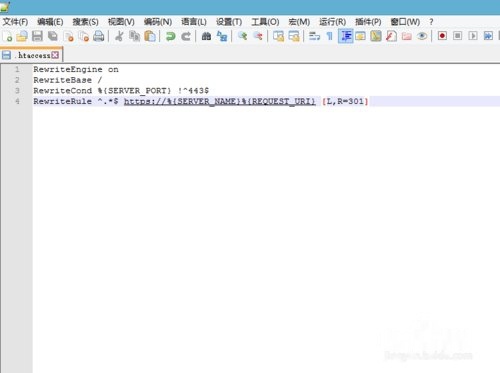Screen dimensions: 500x373
Task: Toggle show all characters pilcrow button
Action: 330,36
